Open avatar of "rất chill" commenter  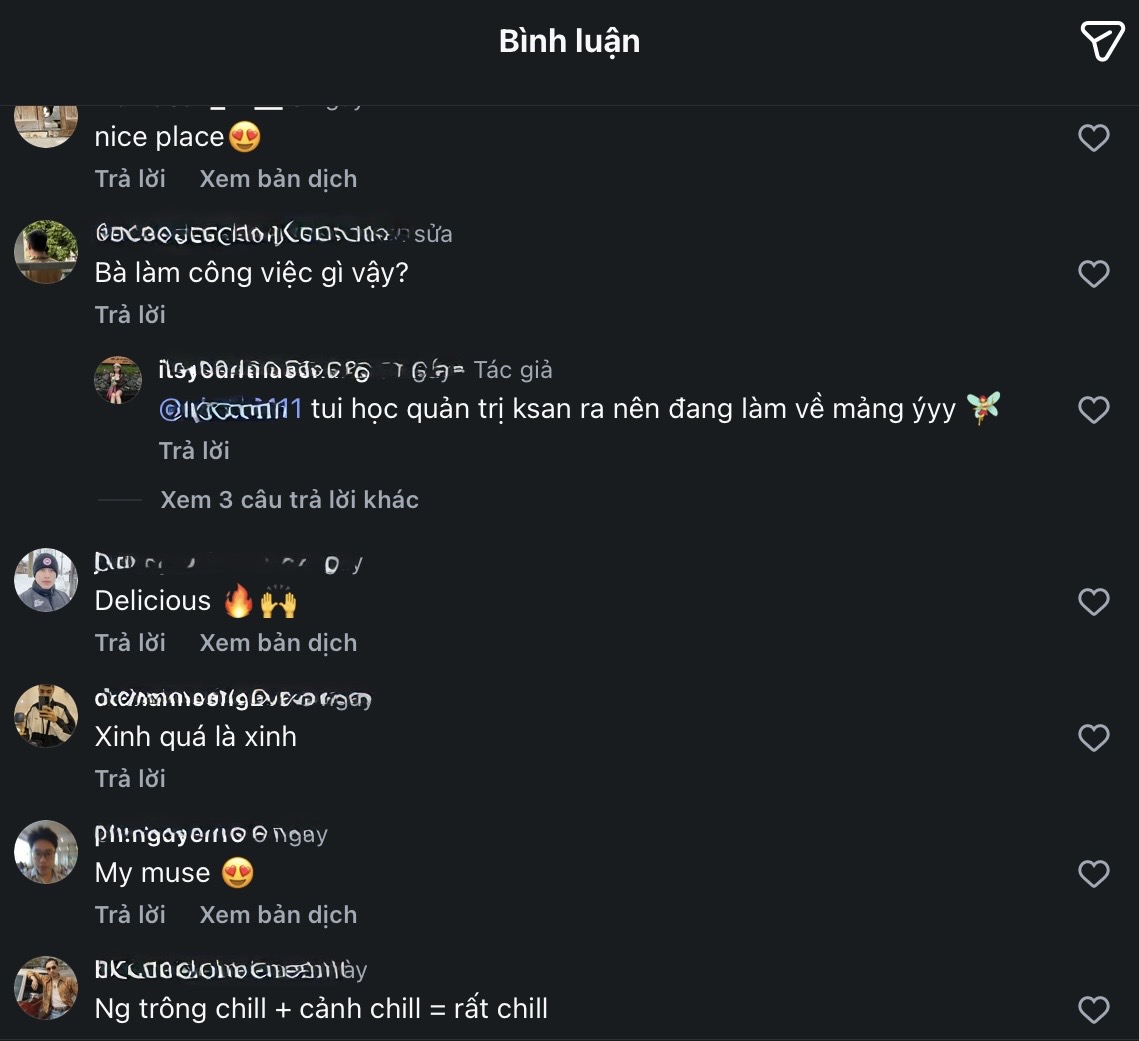(x=46, y=987)
